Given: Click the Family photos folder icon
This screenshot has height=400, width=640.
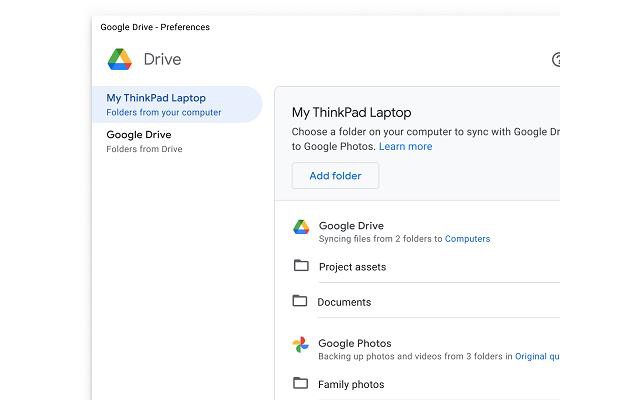Looking at the screenshot, I should coord(301,383).
